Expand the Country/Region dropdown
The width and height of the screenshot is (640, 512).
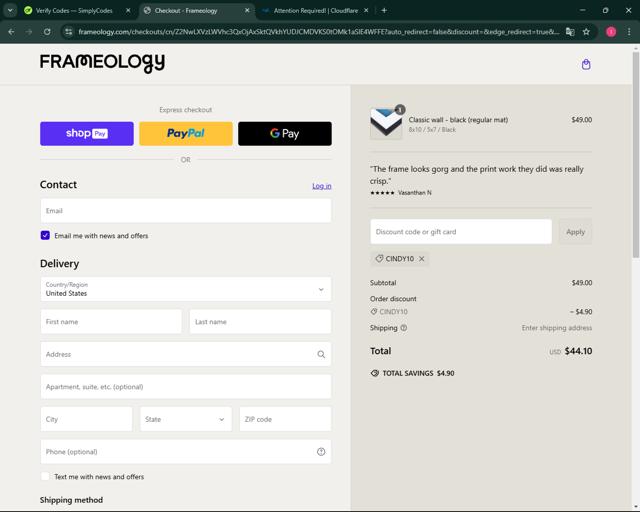186,289
